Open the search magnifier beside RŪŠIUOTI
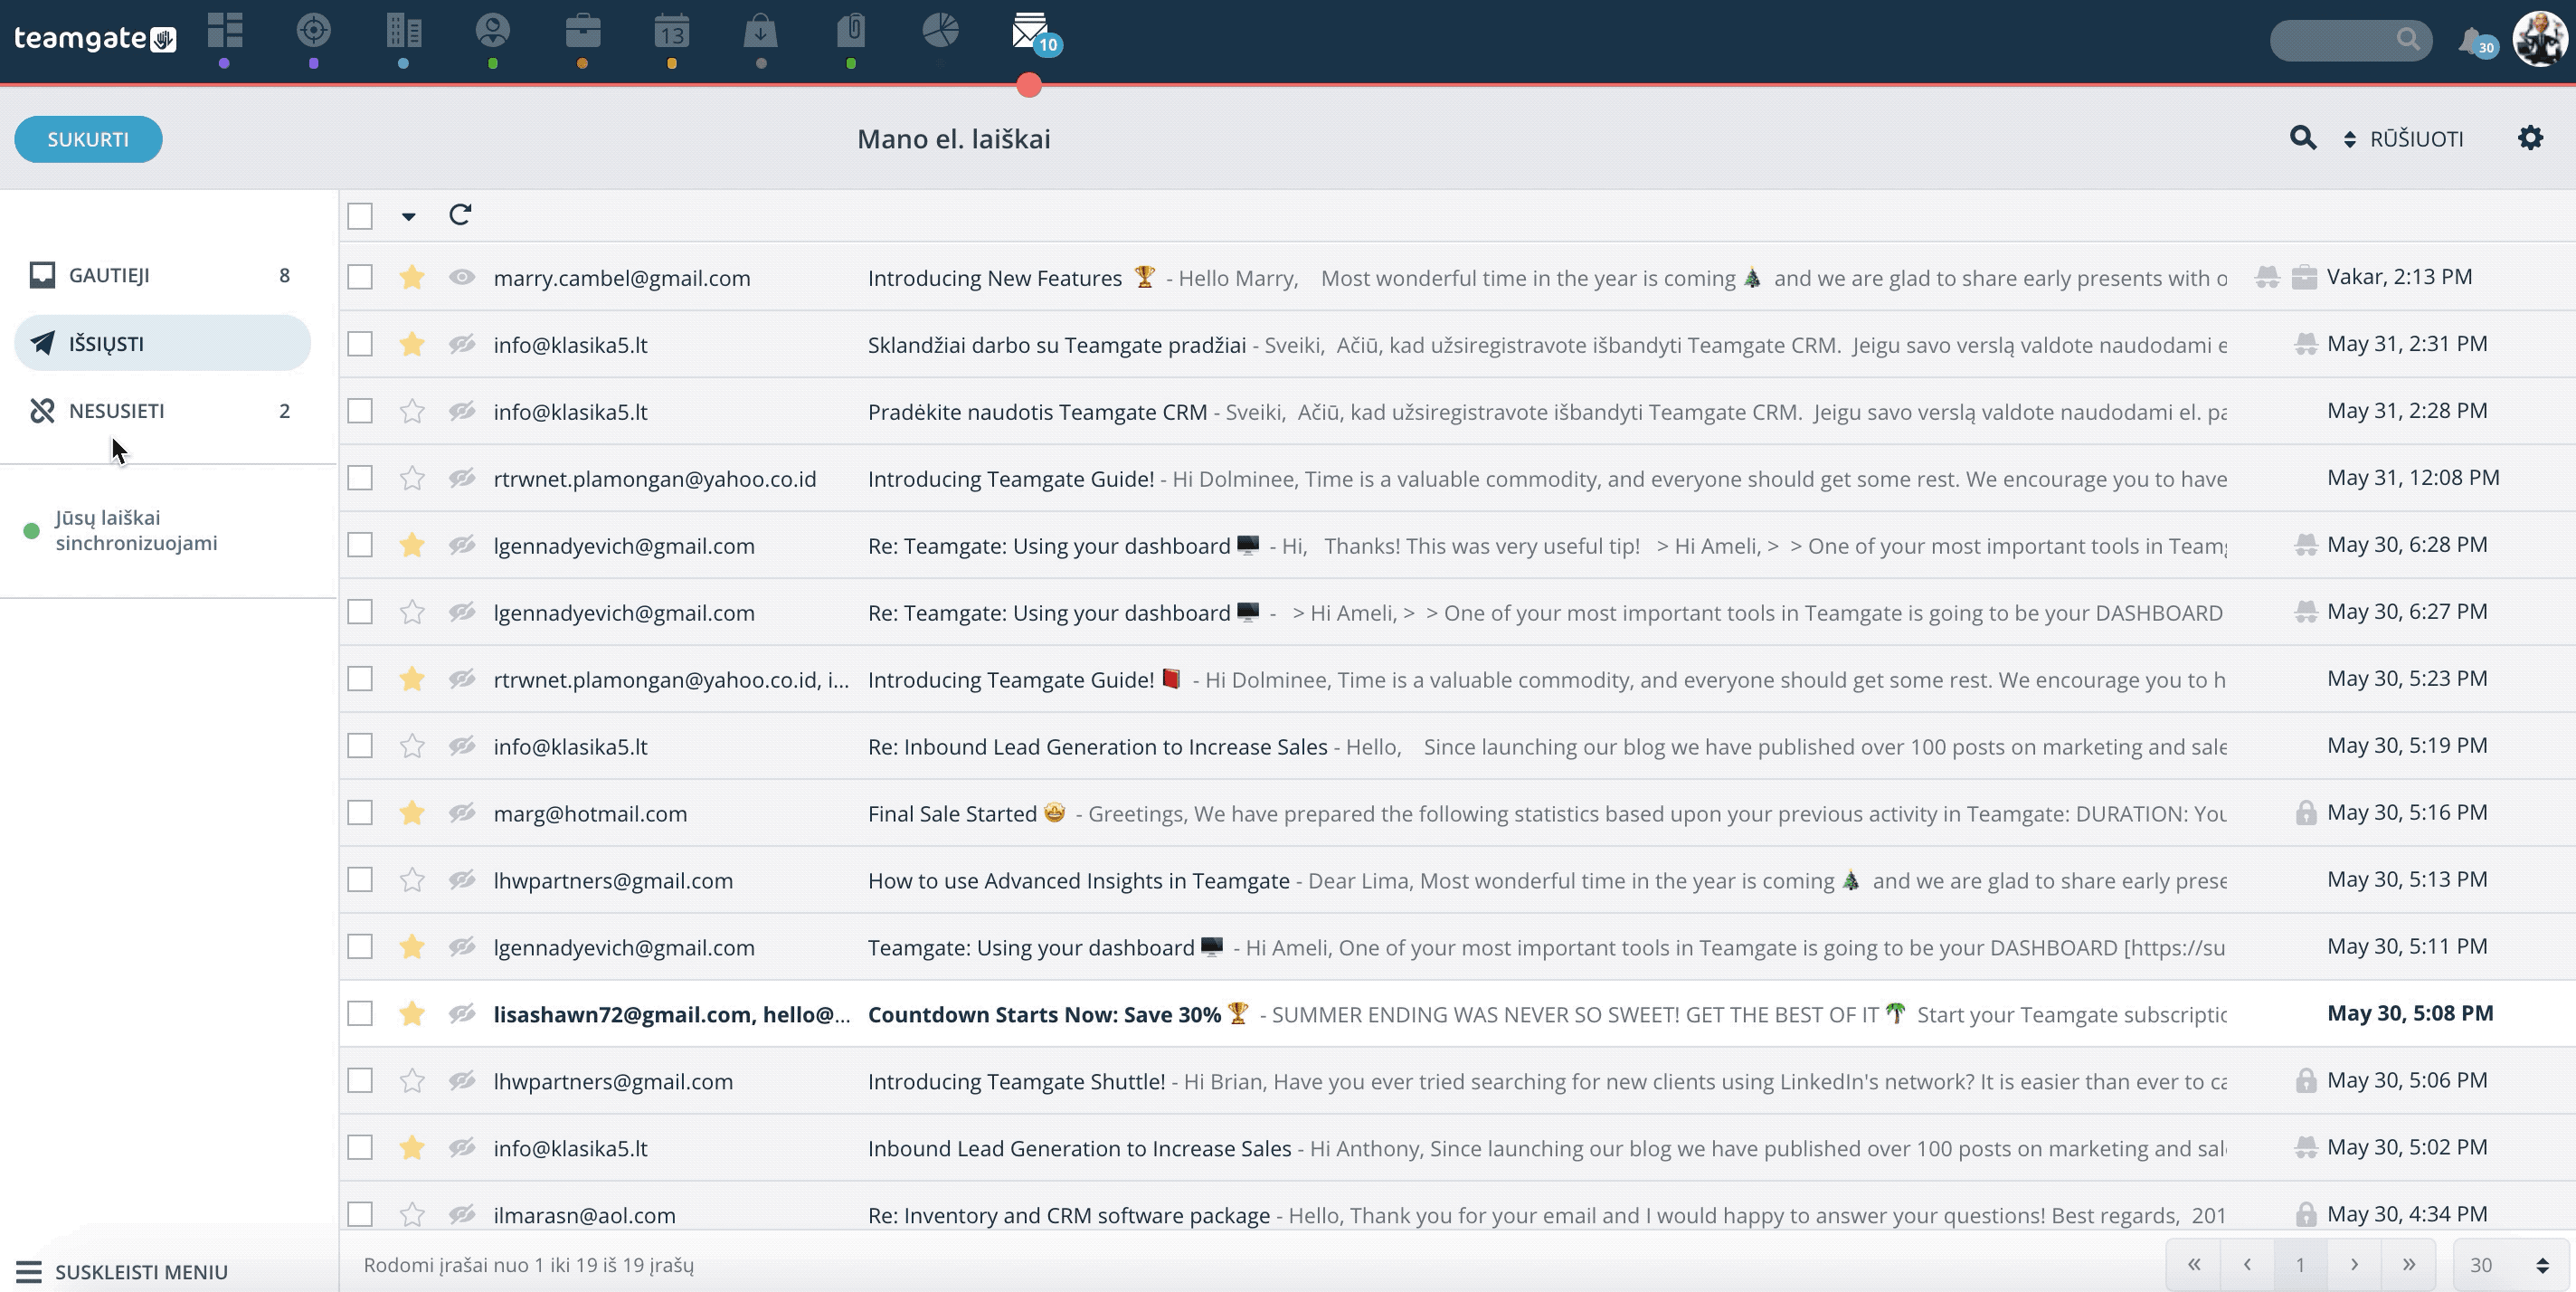Image resolution: width=2576 pixels, height=1292 pixels. (2303, 138)
